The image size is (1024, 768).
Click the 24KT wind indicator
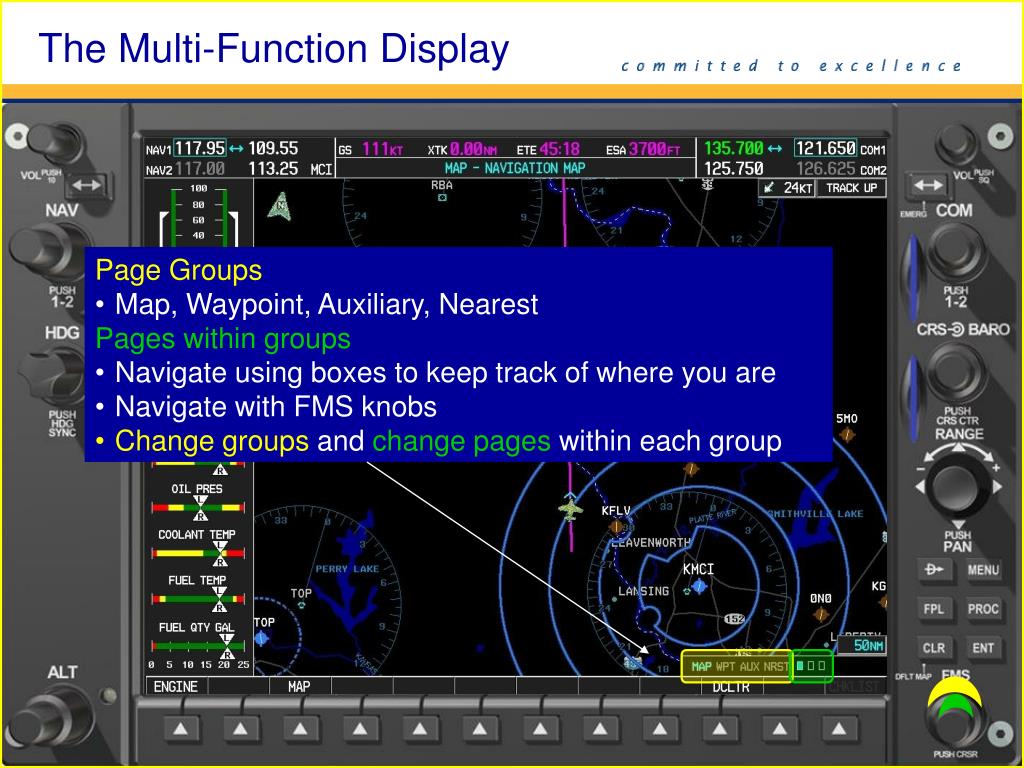787,188
